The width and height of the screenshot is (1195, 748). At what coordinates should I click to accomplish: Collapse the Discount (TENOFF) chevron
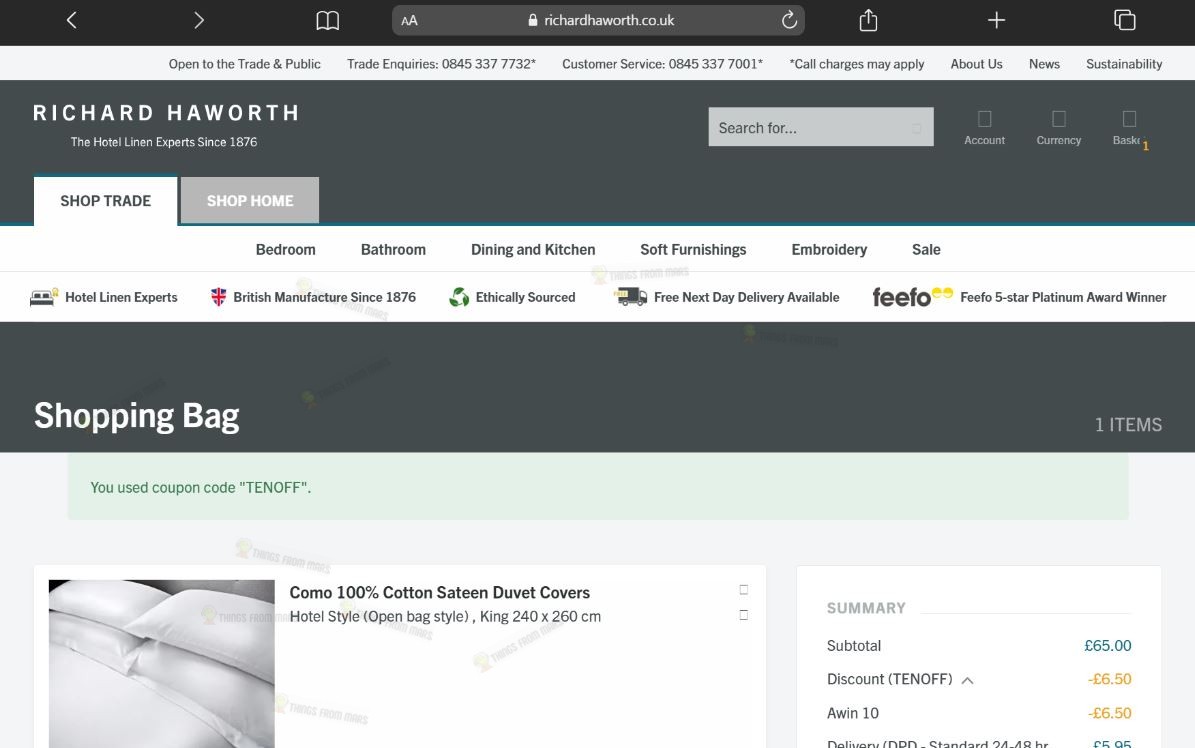click(967, 680)
